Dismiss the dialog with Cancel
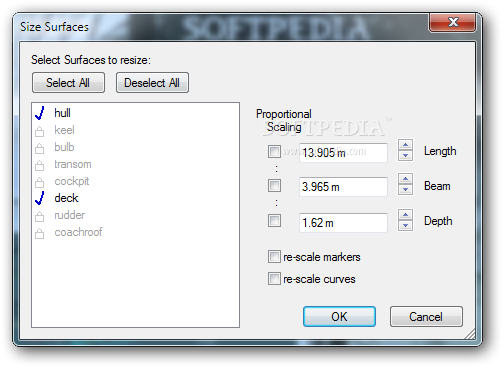Screen dimensions: 503x367 pos(426,316)
